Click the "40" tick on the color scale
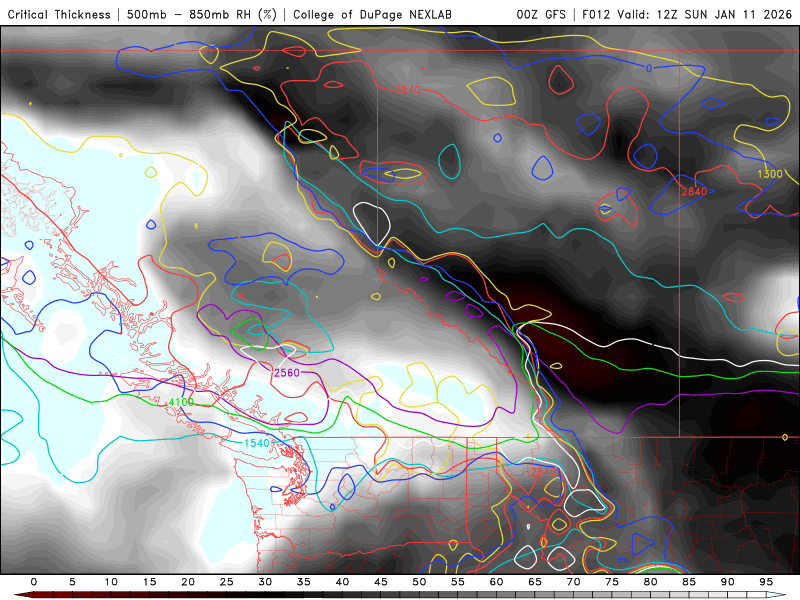This screenshot has width=800, height=600. pos(342,582)
